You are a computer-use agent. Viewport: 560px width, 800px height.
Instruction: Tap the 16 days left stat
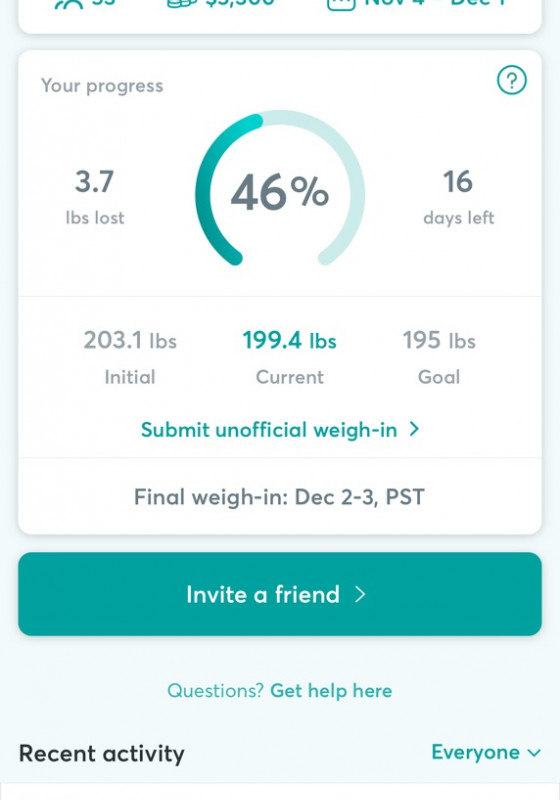point(459,197)
